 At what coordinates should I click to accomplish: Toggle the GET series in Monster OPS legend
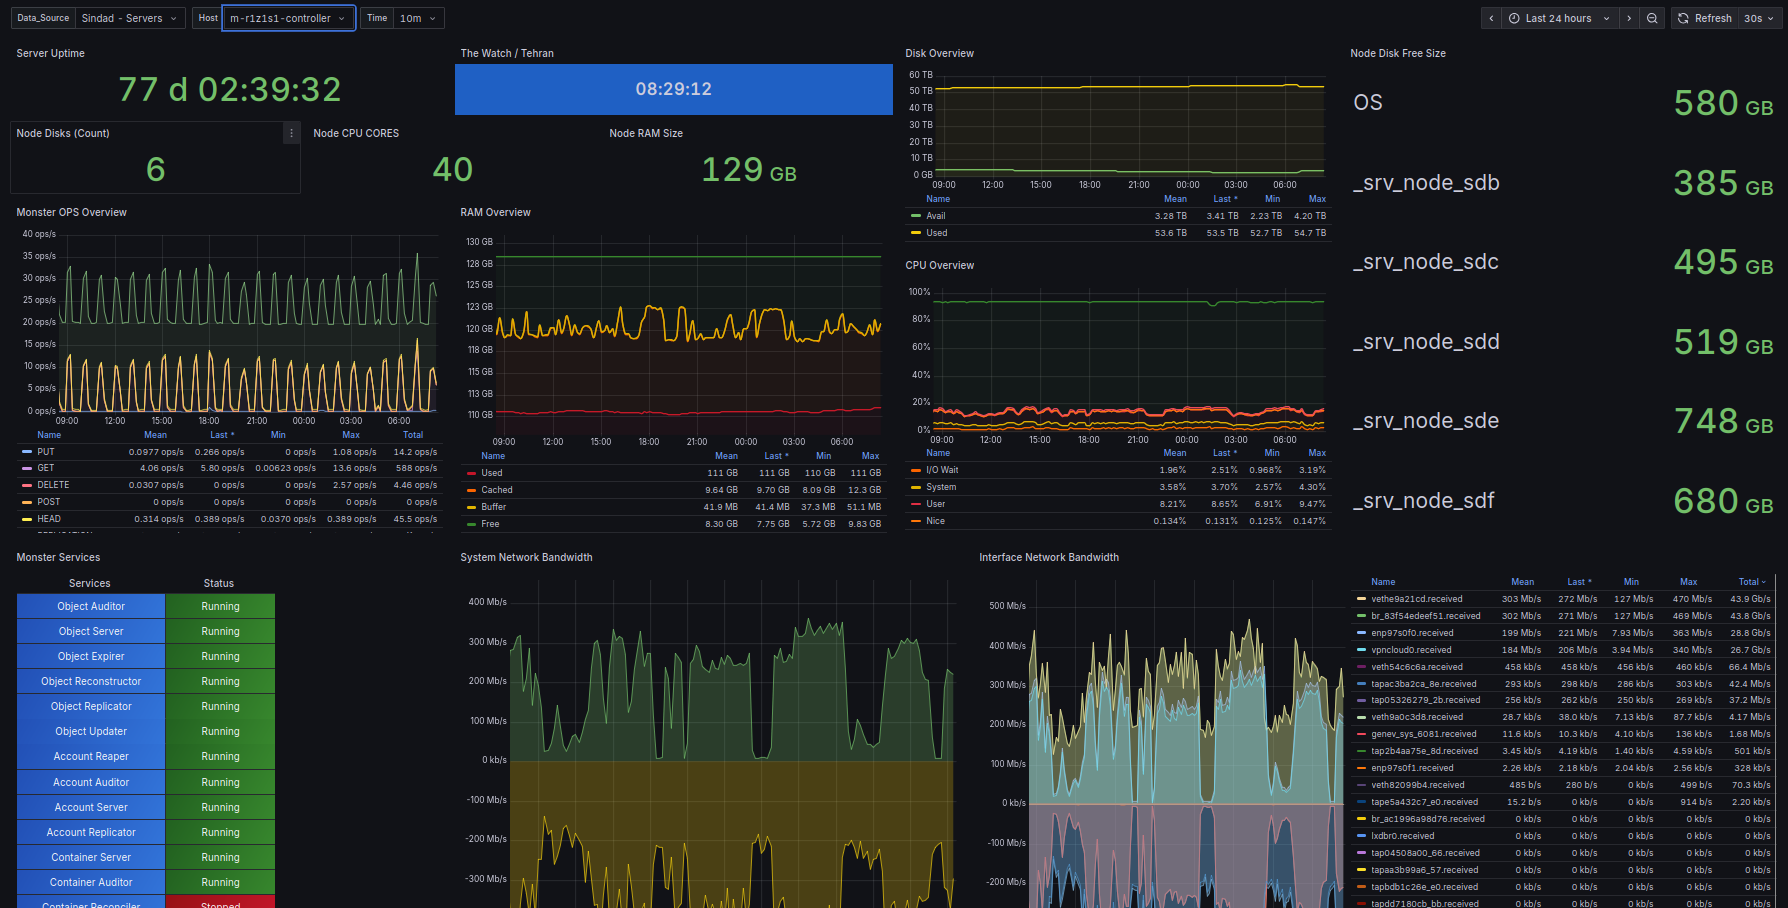coord(46,468)
